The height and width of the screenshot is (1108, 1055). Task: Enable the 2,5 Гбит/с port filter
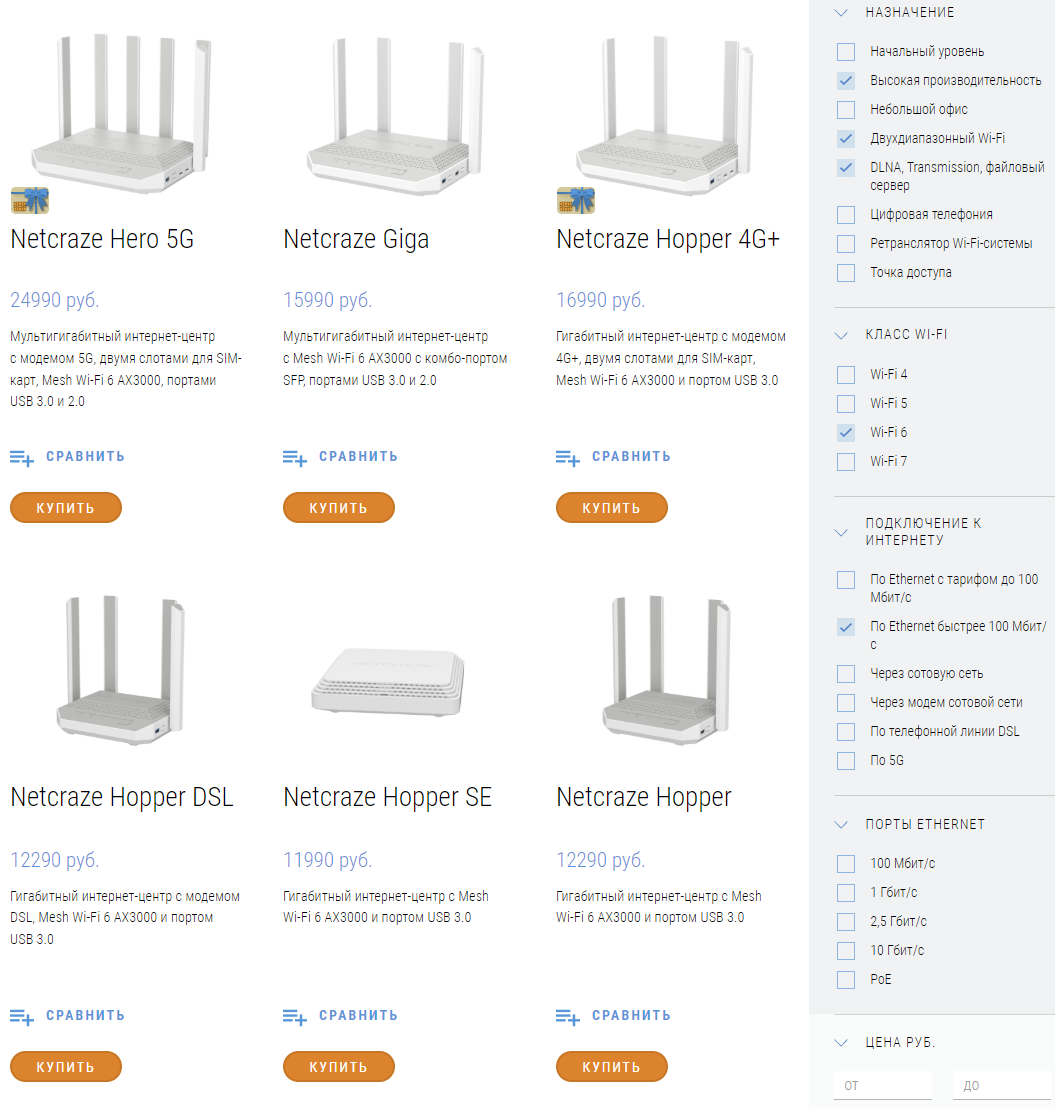point(846,921)
